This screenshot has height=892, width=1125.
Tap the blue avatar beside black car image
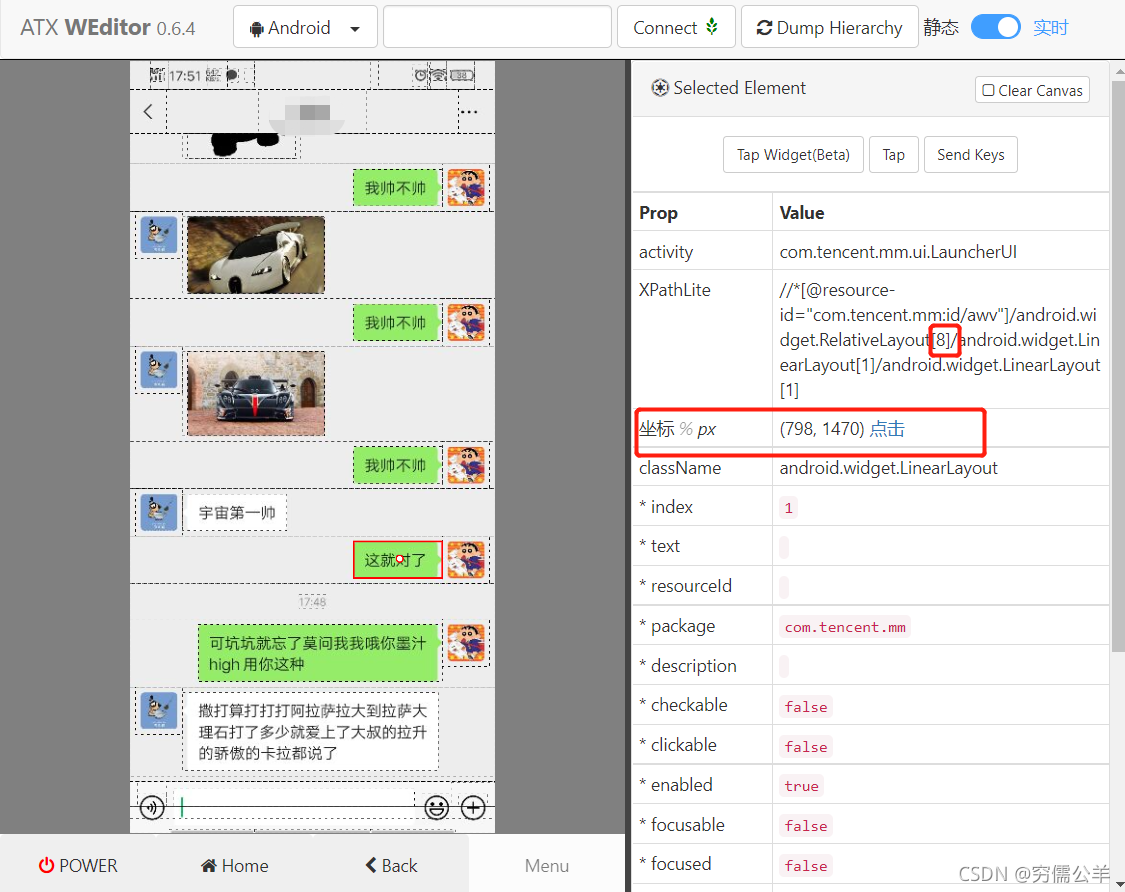(159, 370)
